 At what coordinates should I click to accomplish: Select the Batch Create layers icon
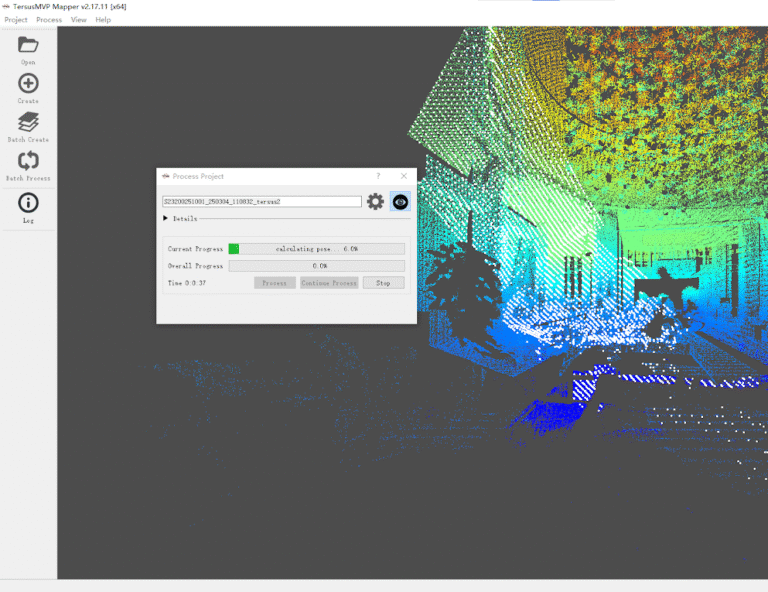tap(28, 122)
